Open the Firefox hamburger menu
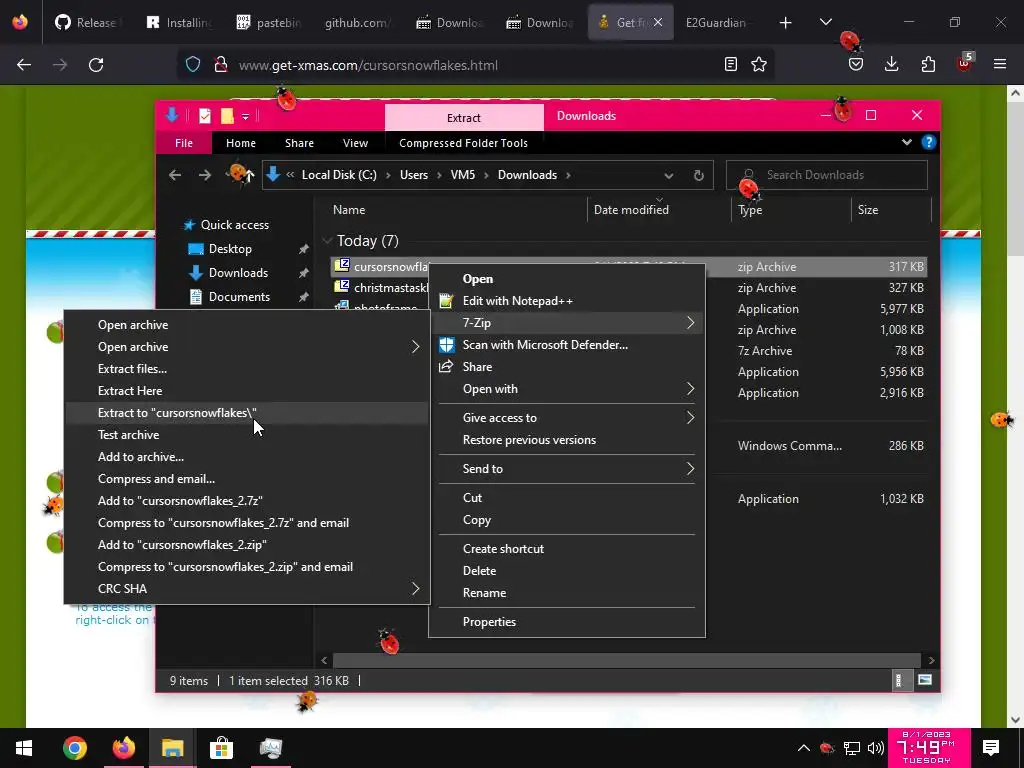This screenshot has height=768, width=1024. point(1000,65)
